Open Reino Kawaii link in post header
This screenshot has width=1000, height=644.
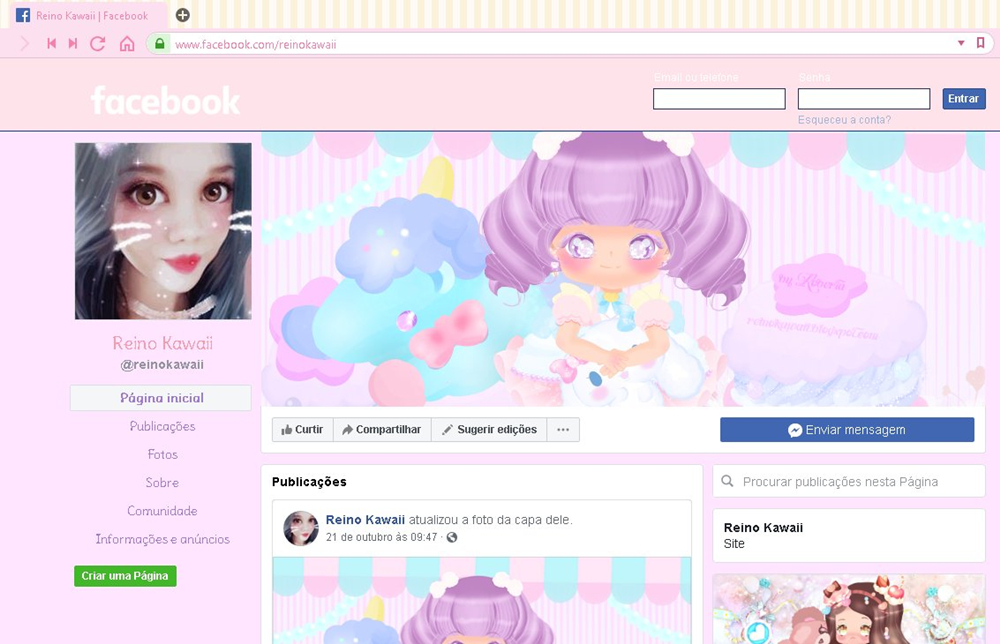coord(365,520)
